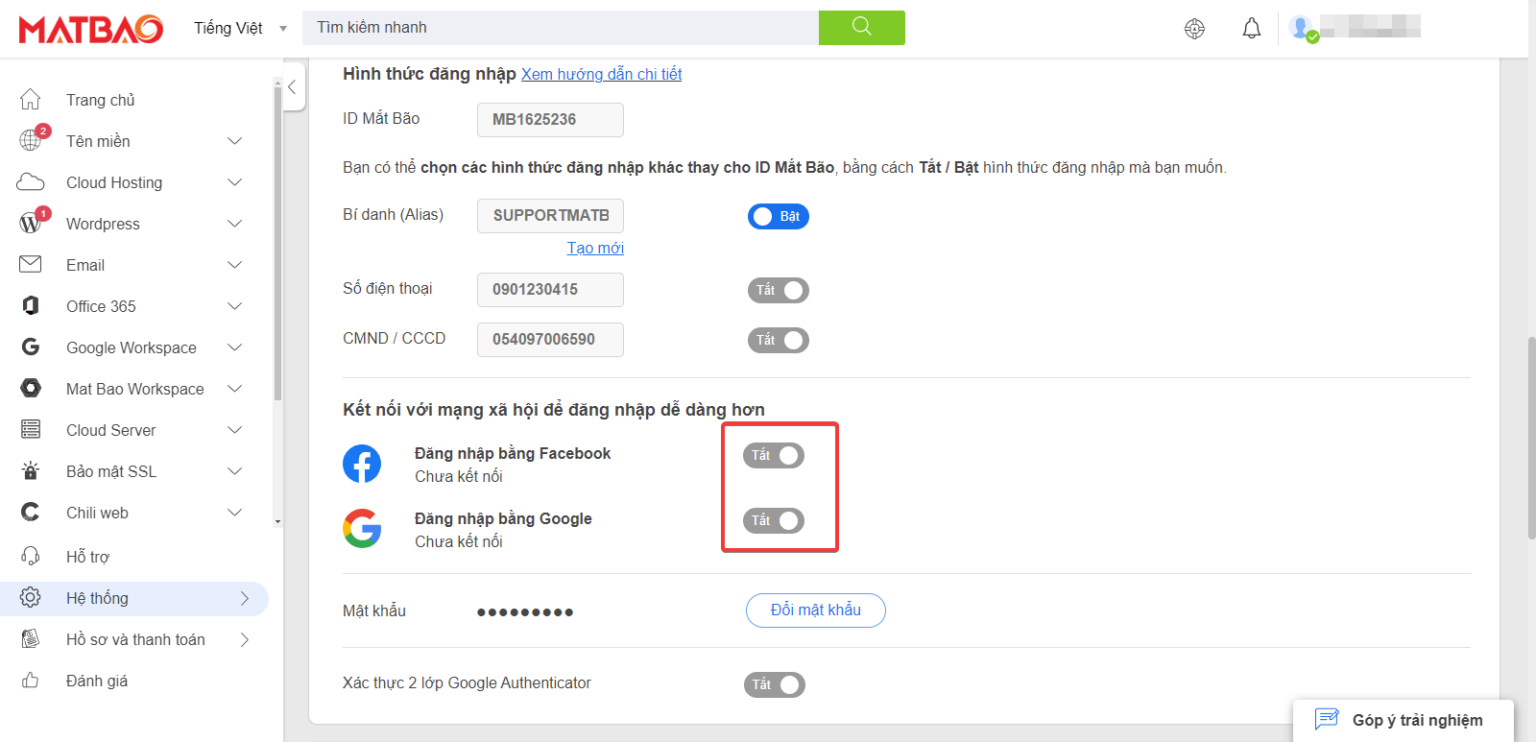Image resolution: width=1536 pixels, height=742 pixels.
Task: Open the notification bell icon
Action: [x=1251, y=28]
